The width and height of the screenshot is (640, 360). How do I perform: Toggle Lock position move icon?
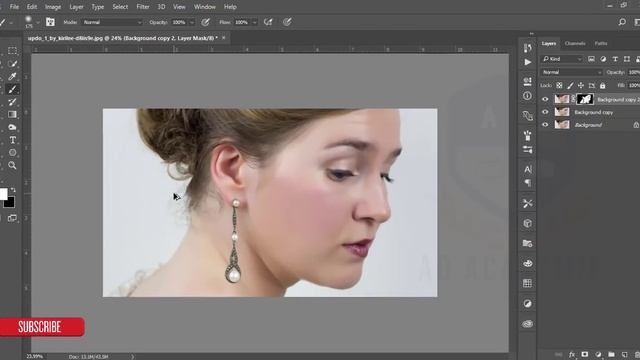click(581, 85)
